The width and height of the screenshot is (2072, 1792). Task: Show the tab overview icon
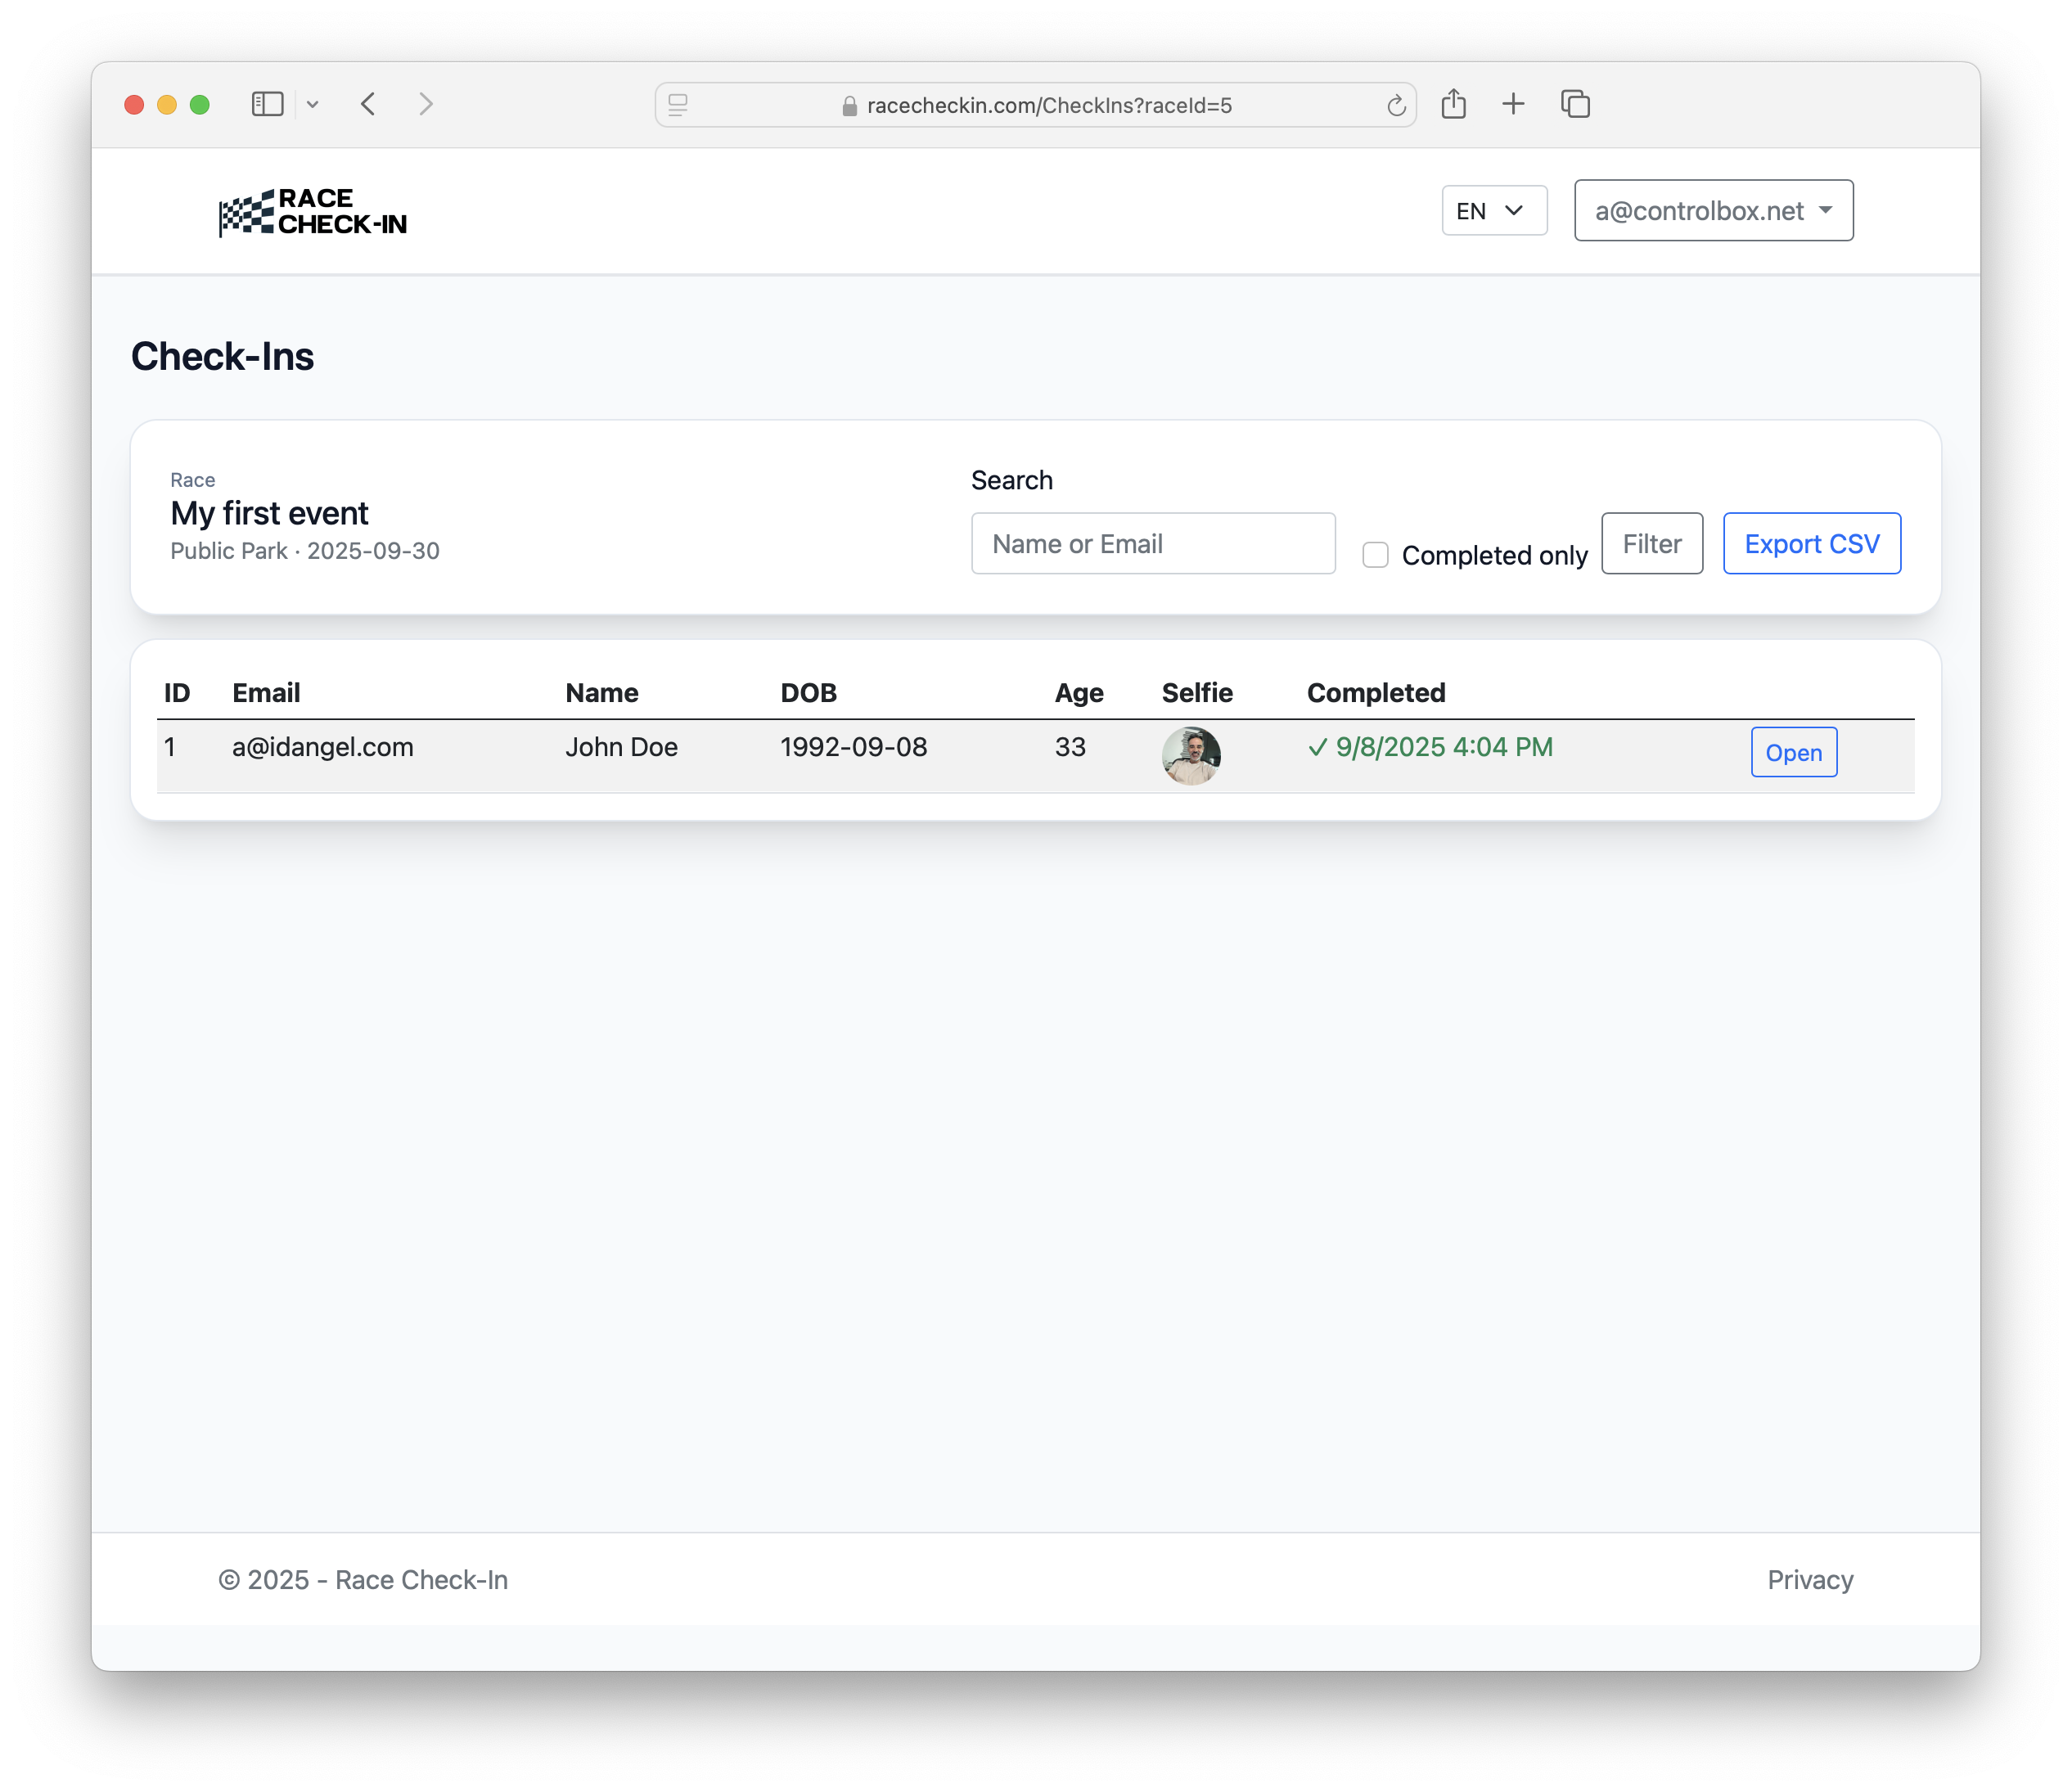1575,104
